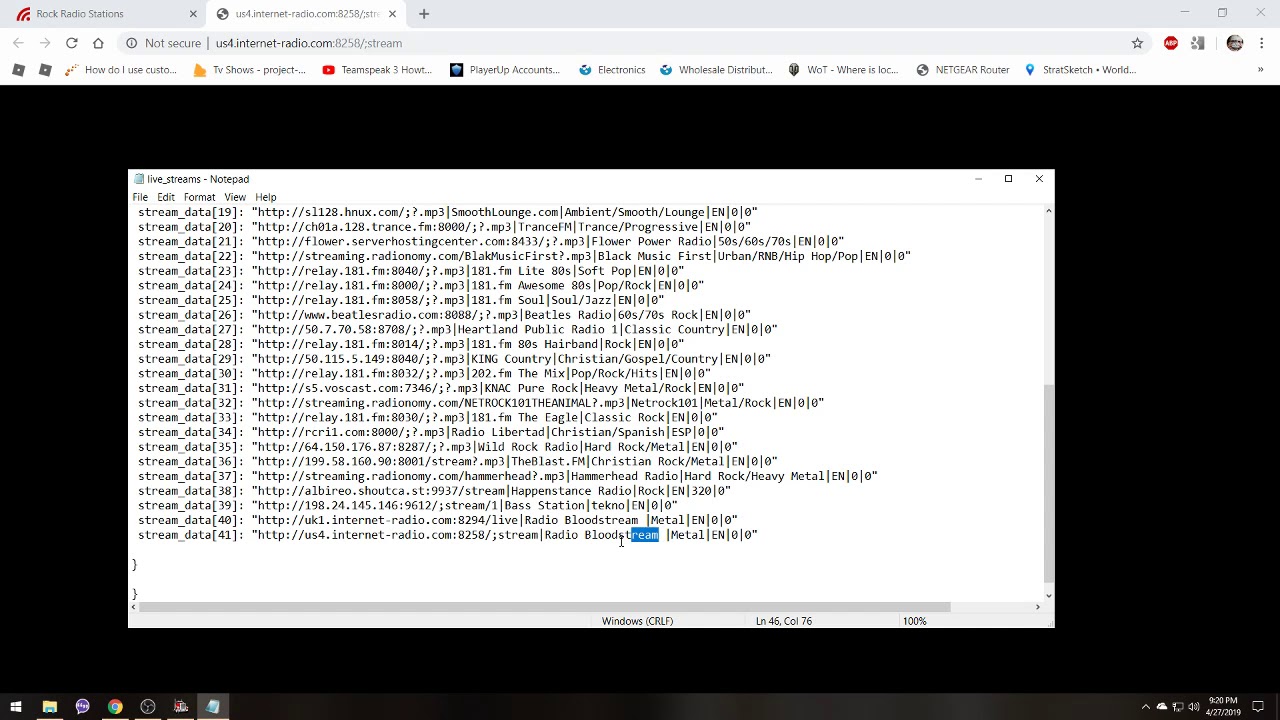The image size is (1280, 720).
Task: Open Google Chrome from the taskbar
Action: point(115,707)
